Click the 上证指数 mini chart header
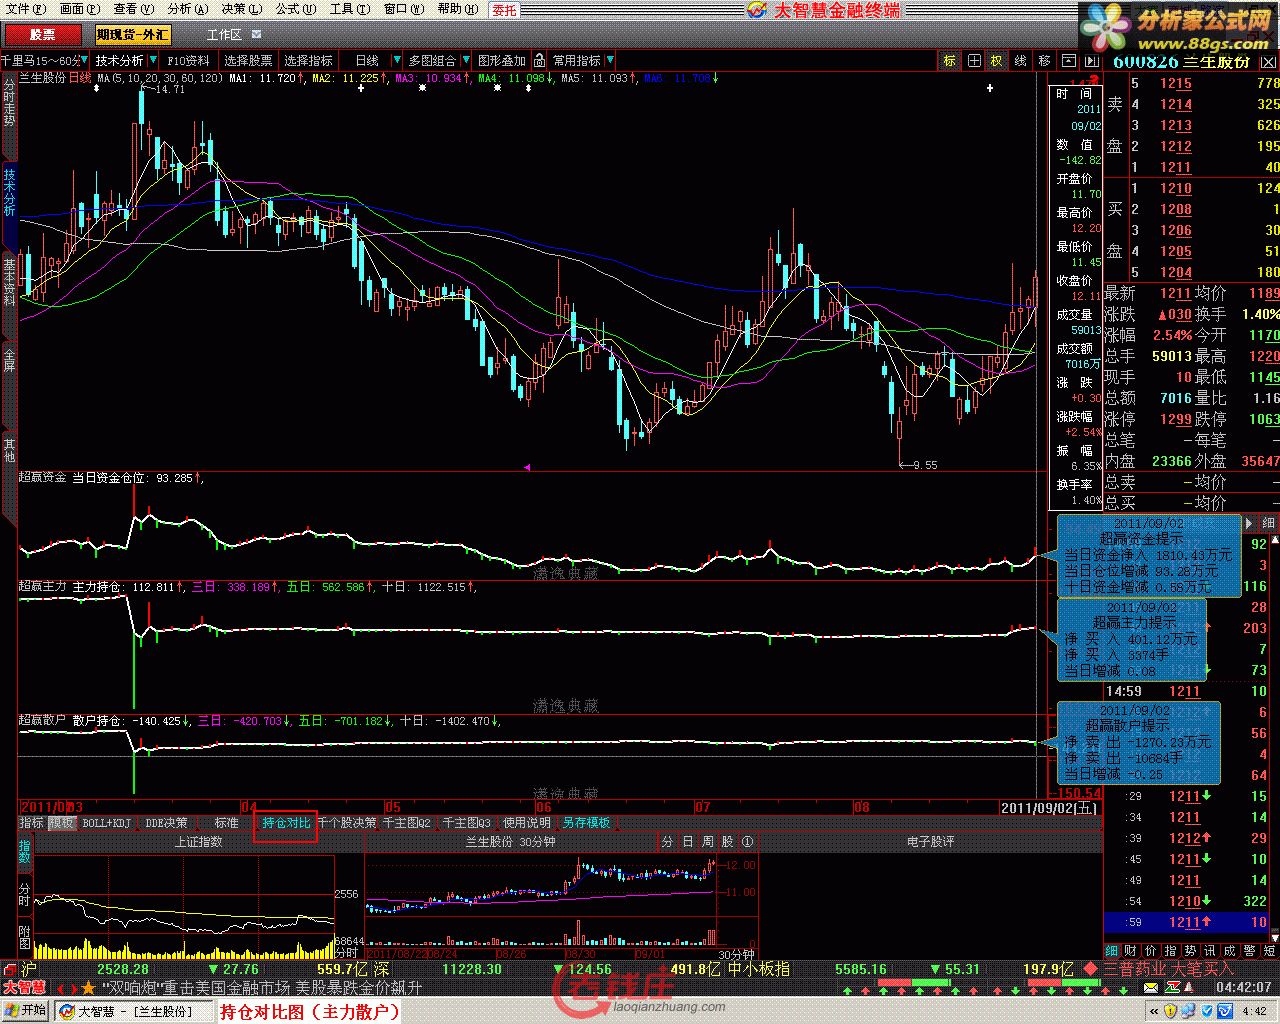Image resolution: width=1280 pixels, height=1024 pixels. (x=198, y=842)
